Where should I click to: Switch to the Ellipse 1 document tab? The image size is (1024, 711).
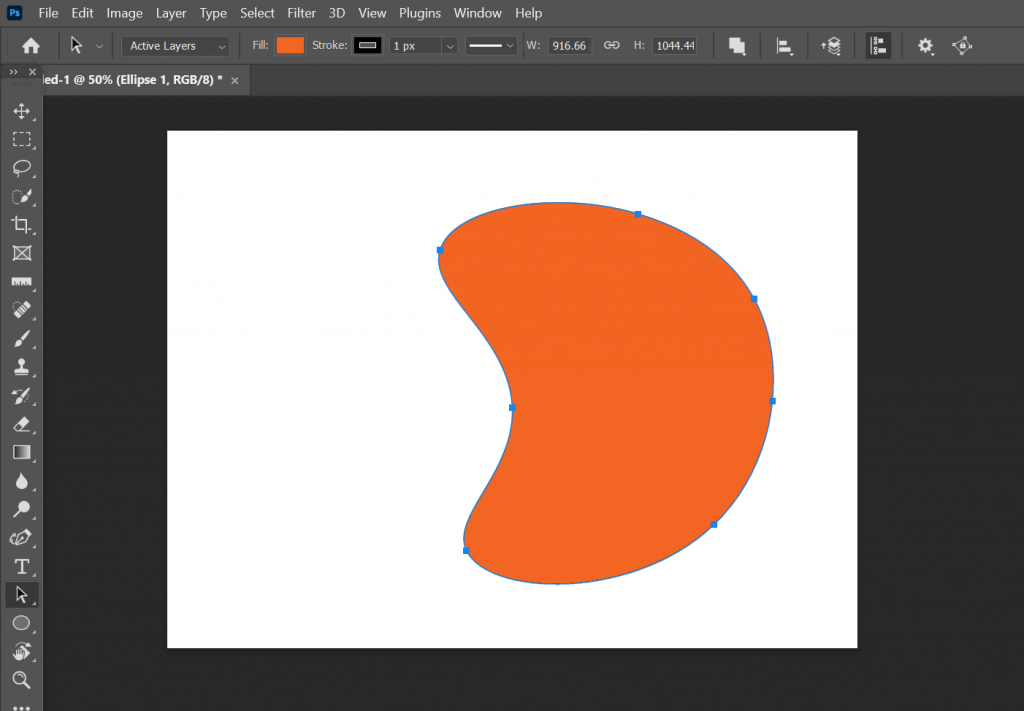click(x=130, y=80)
